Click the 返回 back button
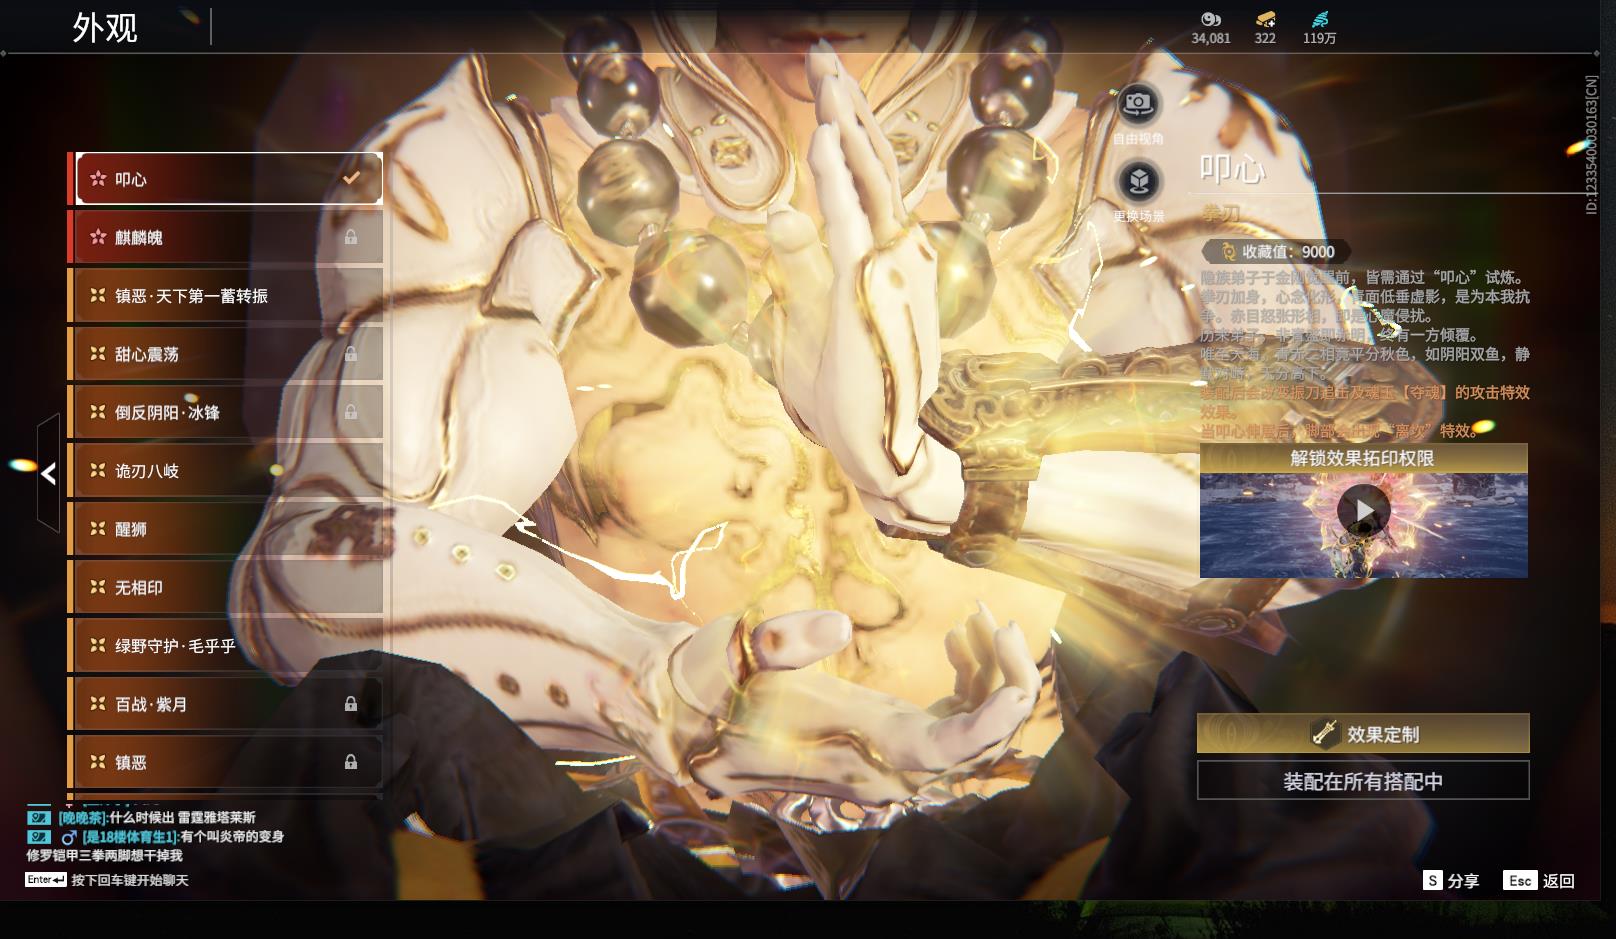This screenshot has height=939, width=1616. (1539, 880)
